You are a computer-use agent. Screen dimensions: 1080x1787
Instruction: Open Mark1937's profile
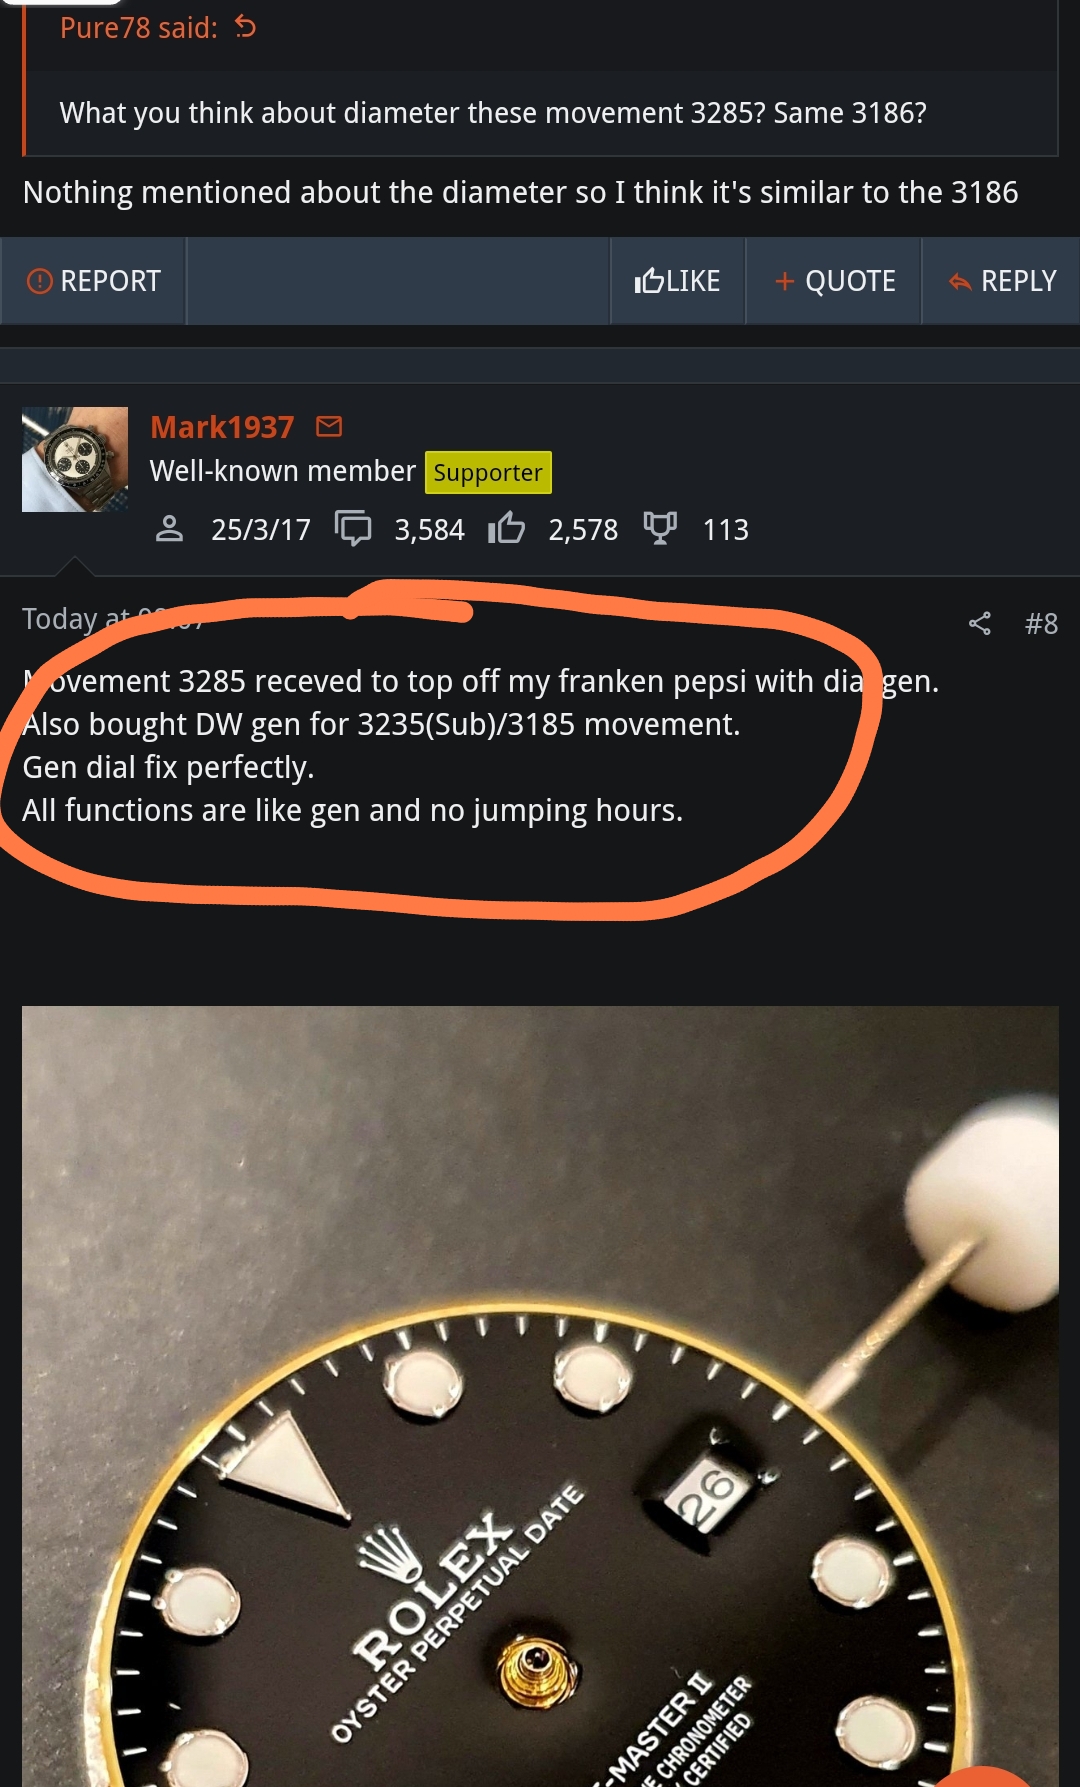222,427
